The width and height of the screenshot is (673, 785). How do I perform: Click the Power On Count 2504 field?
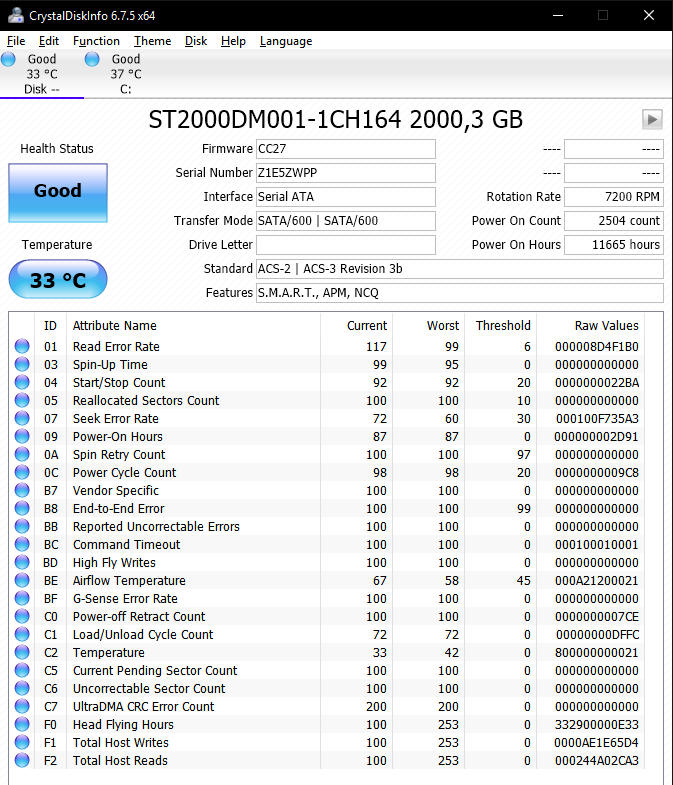tap(614, 221)
